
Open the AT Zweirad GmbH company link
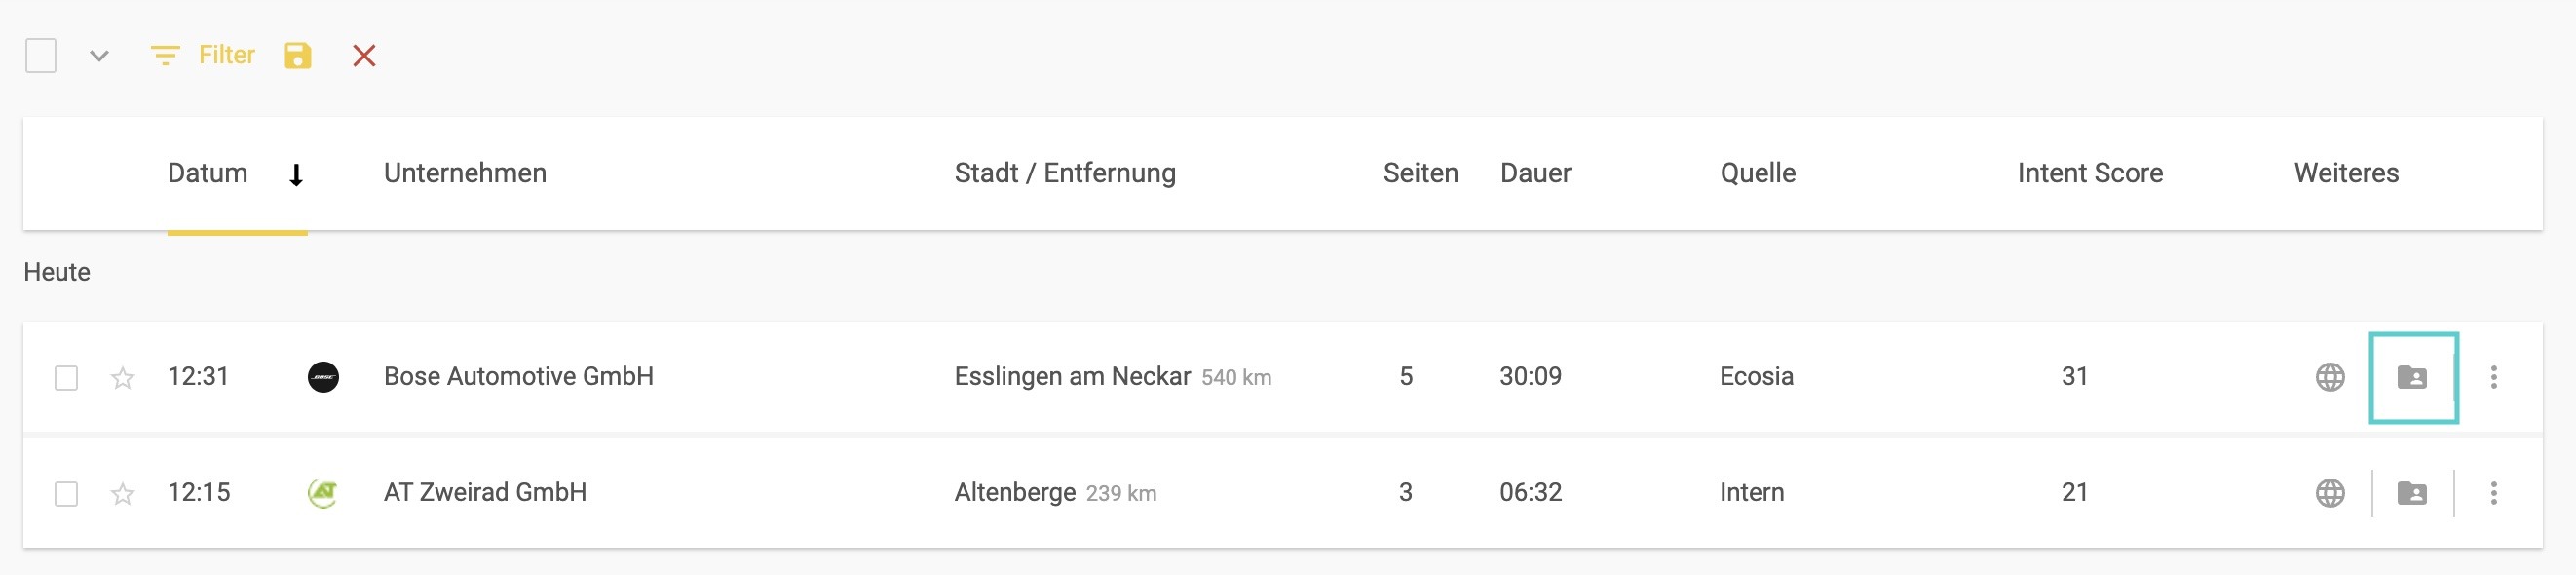(485, 492)
